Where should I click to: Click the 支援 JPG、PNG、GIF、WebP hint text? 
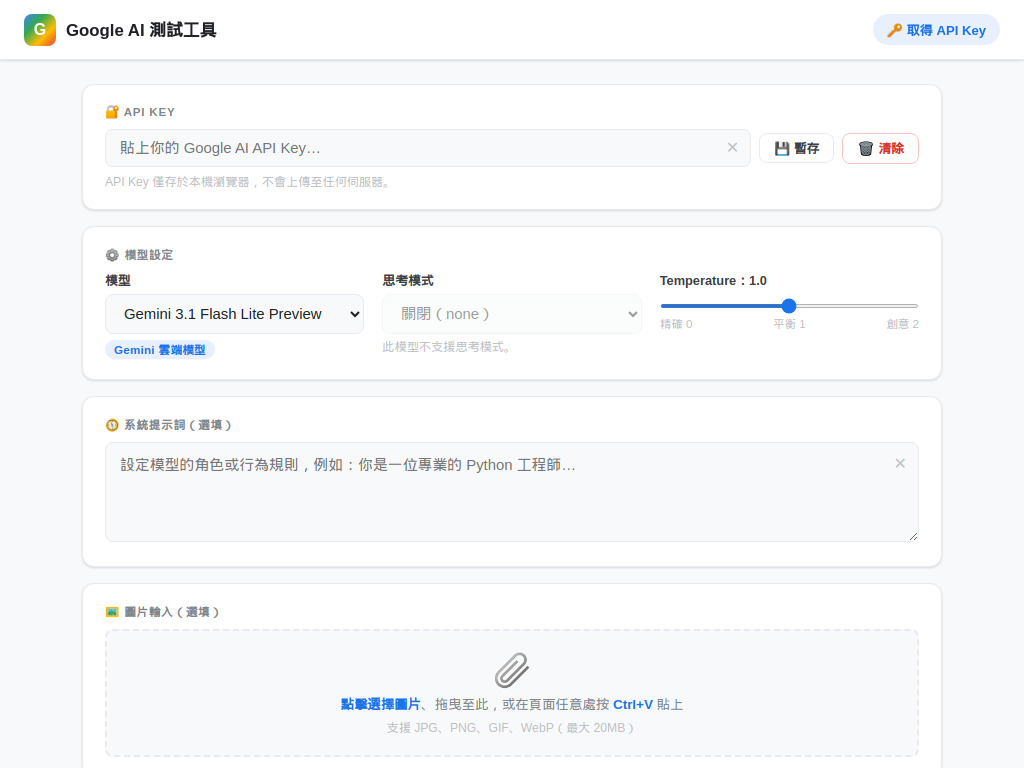pos(511,728)
